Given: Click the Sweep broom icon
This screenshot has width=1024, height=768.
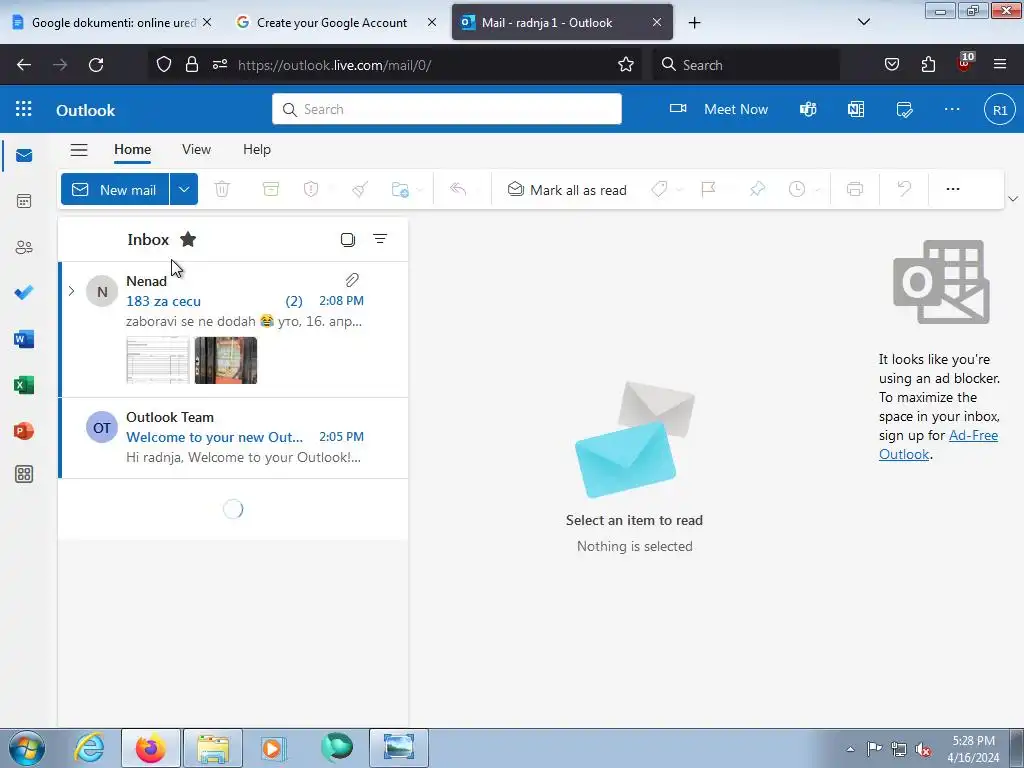Looking at the screenshot, I should point(360,189).
